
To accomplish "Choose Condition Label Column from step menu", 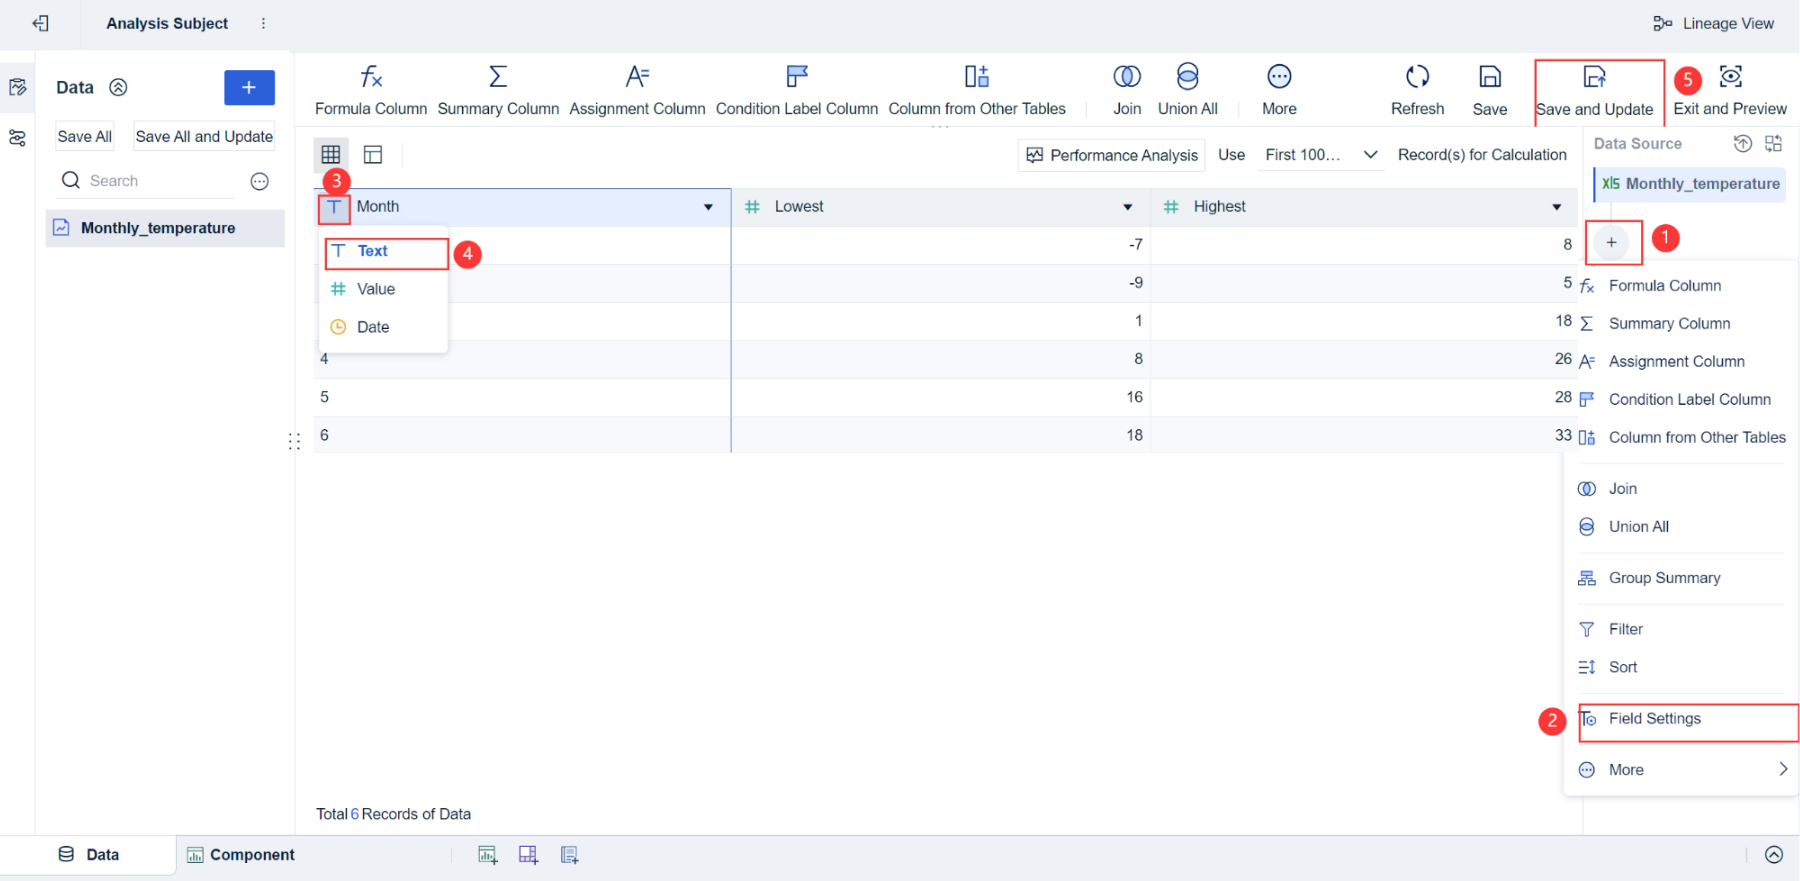I will click(x=1680, y=400).
